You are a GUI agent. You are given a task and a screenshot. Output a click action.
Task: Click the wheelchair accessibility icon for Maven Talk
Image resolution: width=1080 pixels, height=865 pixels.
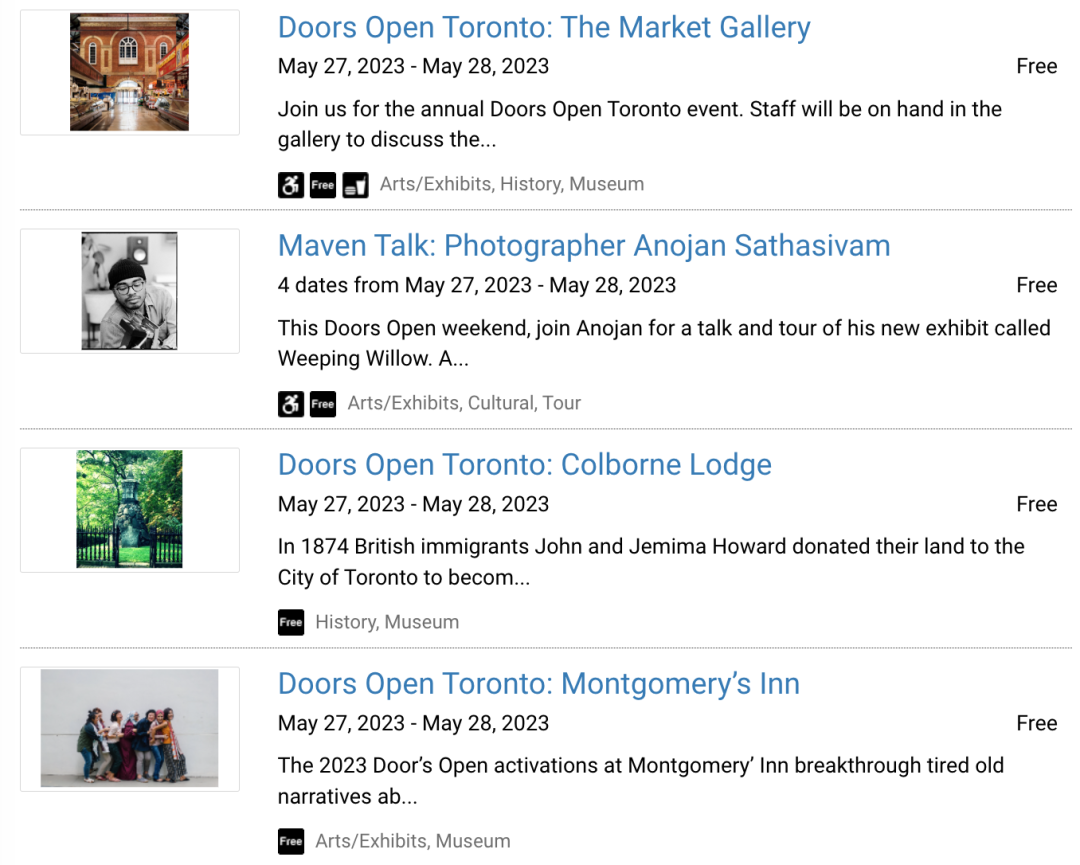[291, 404]
